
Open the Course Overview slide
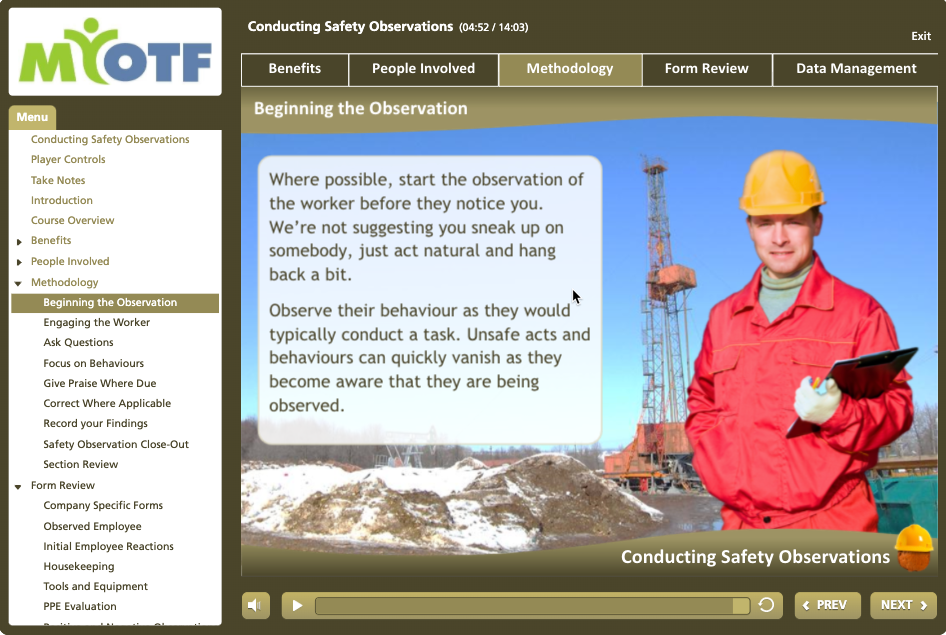(x=72, y=221)
